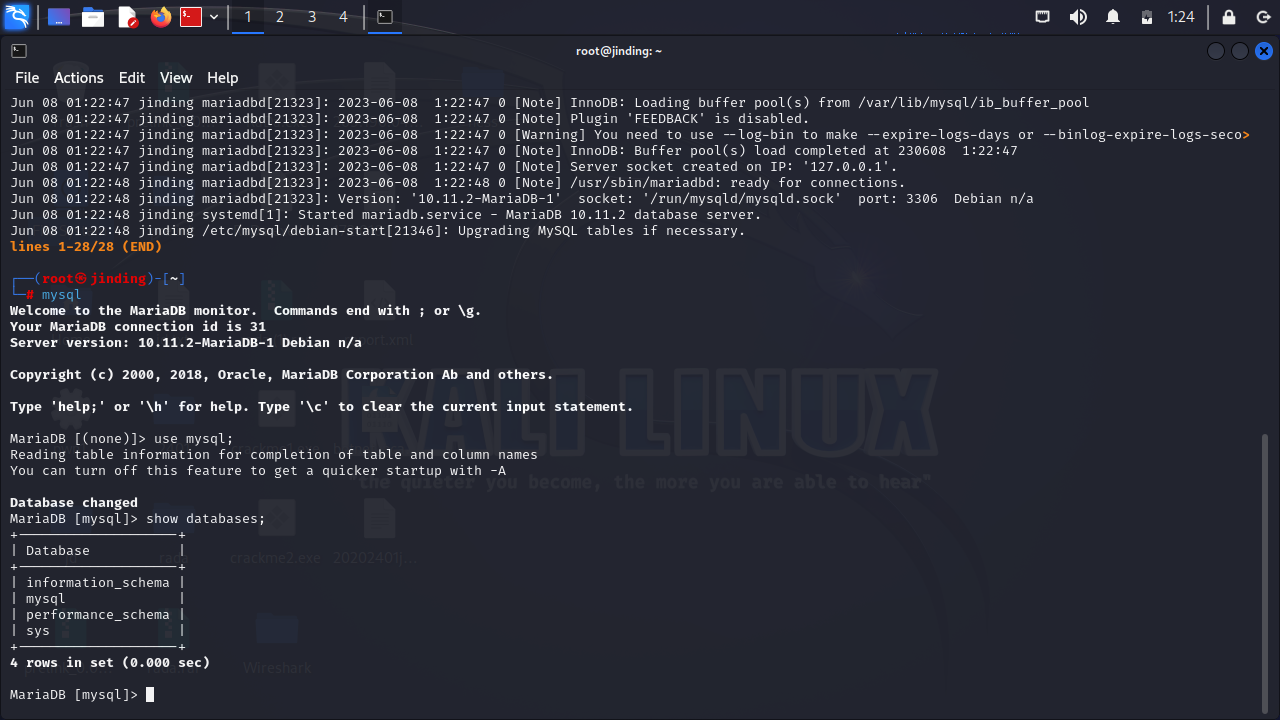Click 'Server version: 10.11.2-MariaDB-1' line

[x=186, y=342]
